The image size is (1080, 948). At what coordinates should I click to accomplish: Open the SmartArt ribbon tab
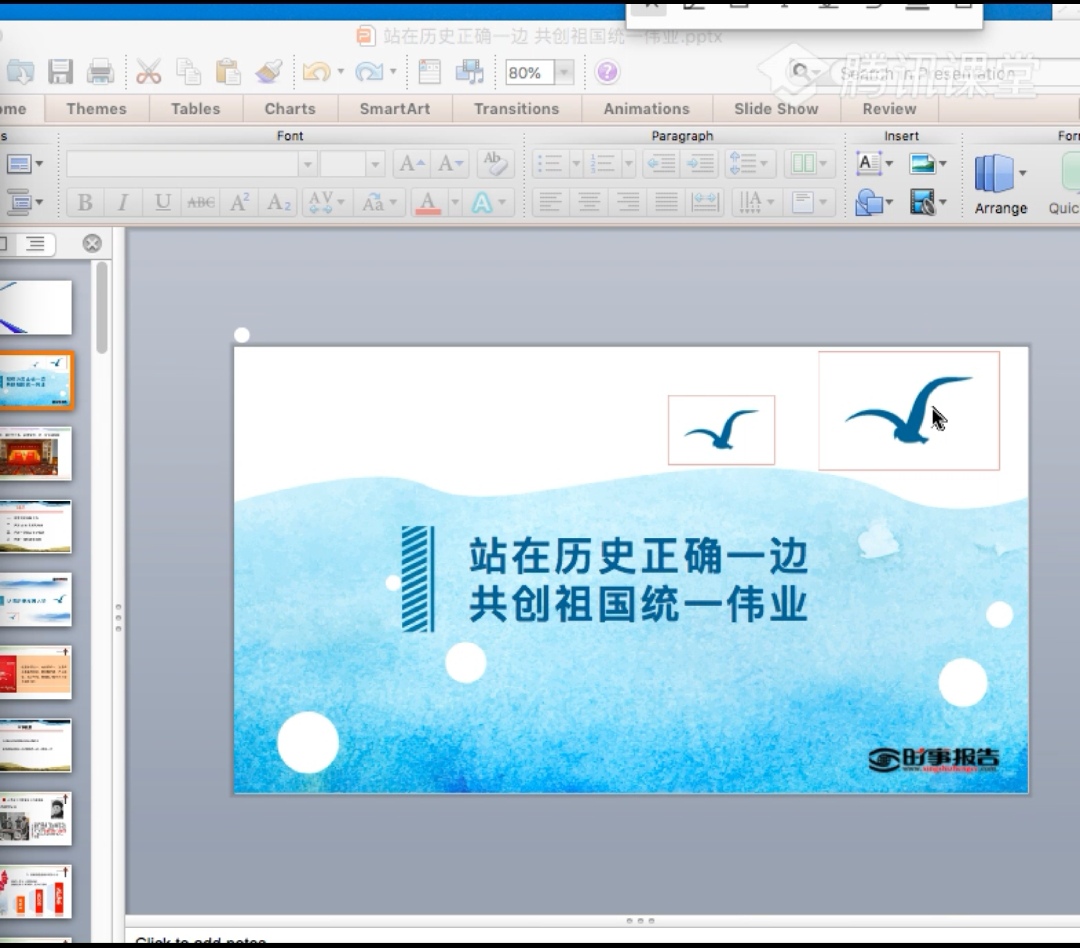pyautogui.click(x=395, y=109)
